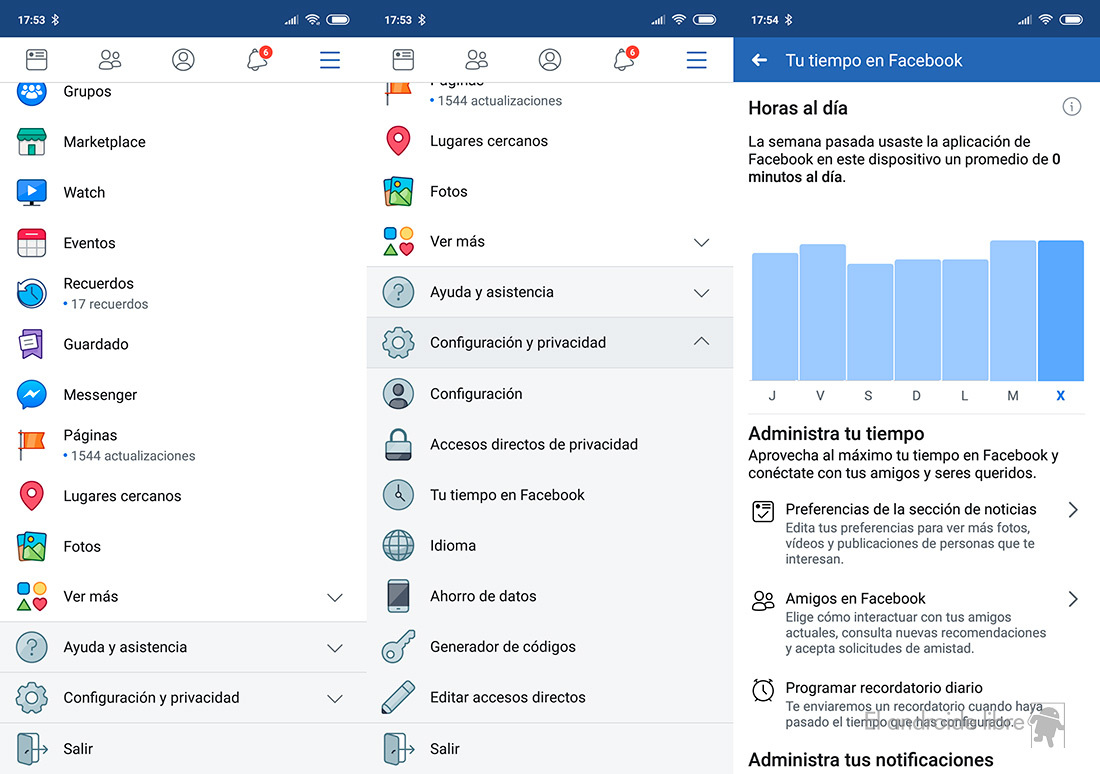This screenshot has height=774, width=1100.
Task: Collapse the expanded Configuración y privacidad section
Action: tap(701, 342)
